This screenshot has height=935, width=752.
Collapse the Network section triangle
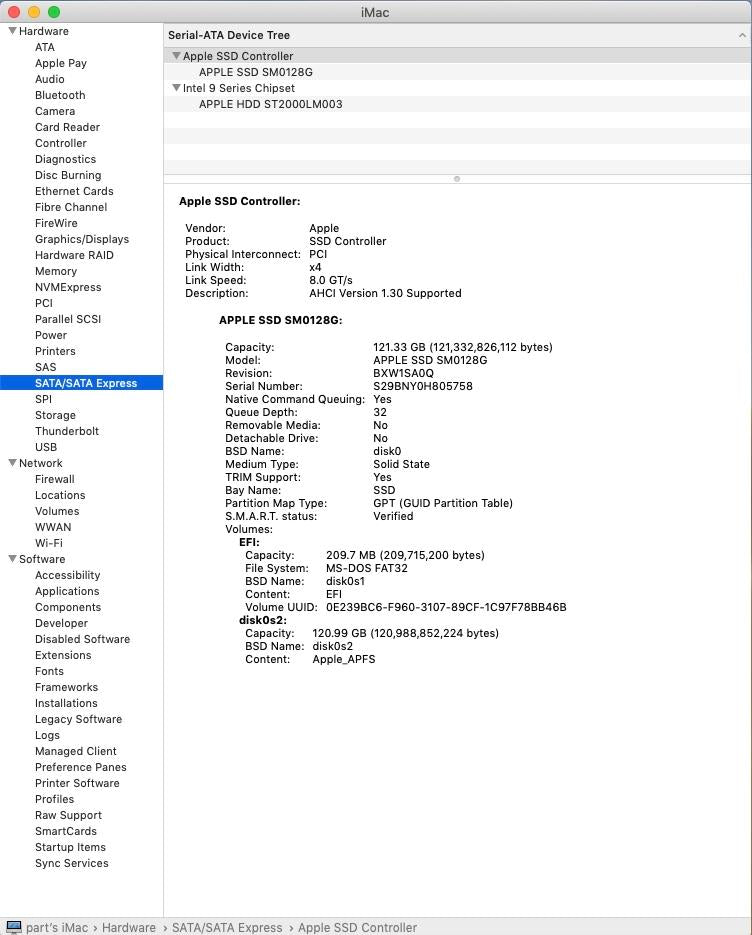tap(12, 463)
